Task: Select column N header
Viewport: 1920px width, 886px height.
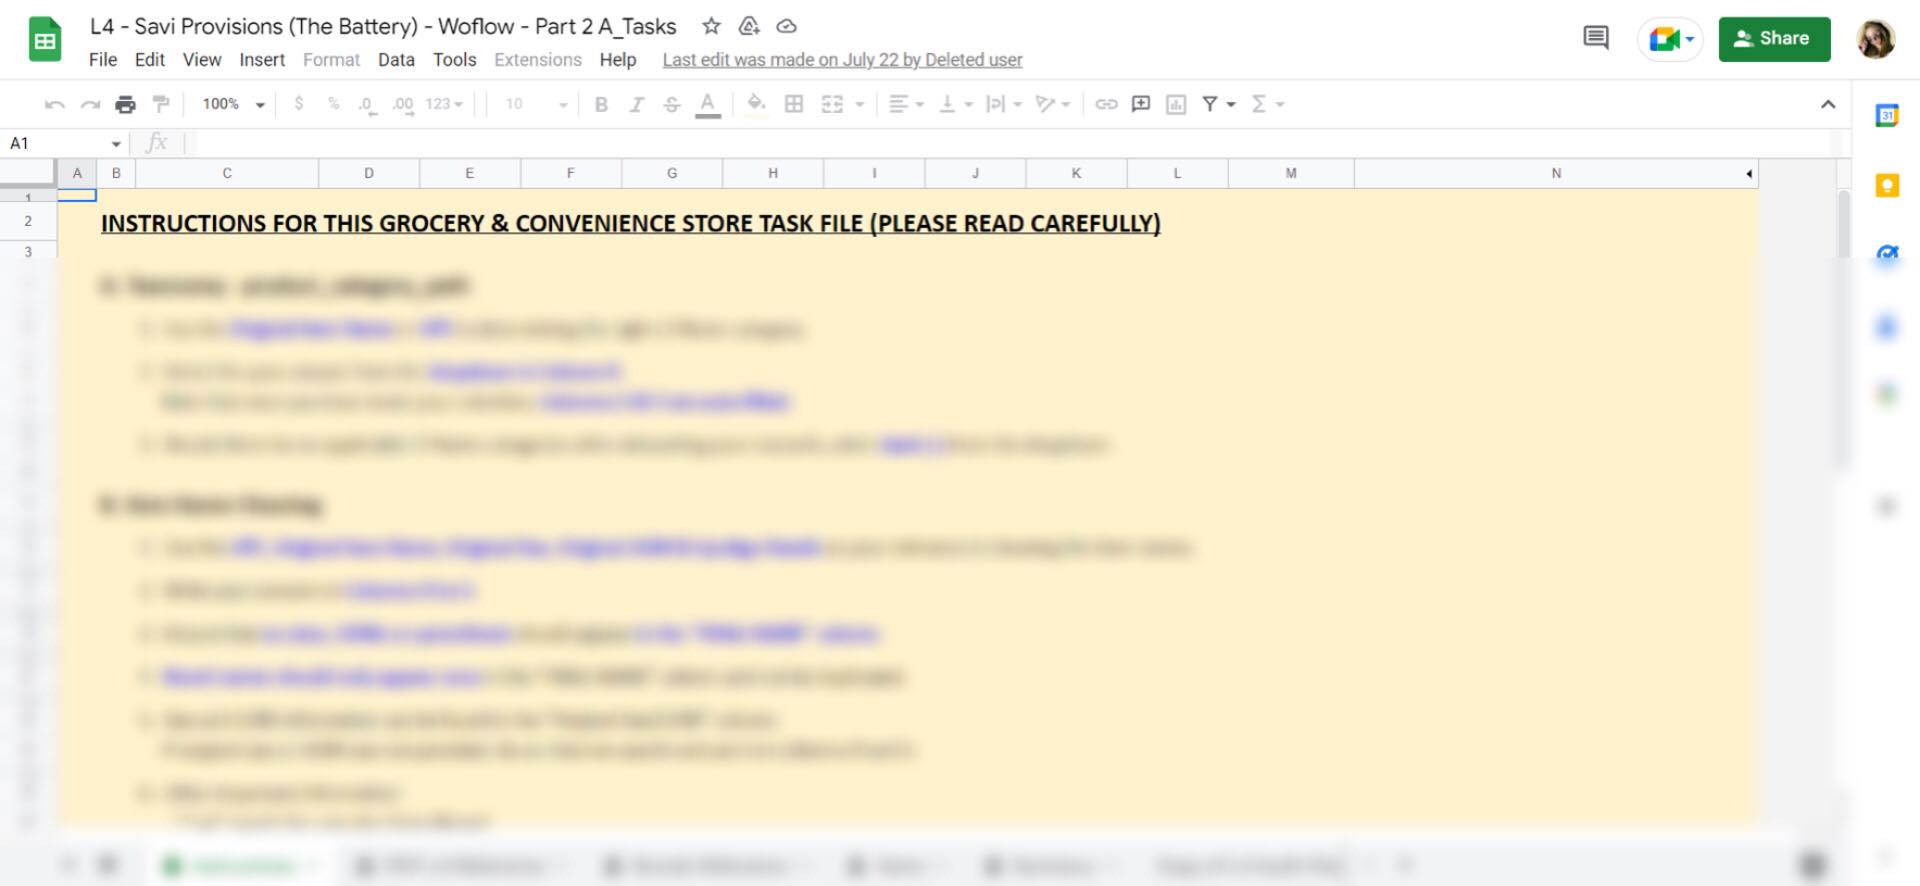Action: (x=1556, y=173)
